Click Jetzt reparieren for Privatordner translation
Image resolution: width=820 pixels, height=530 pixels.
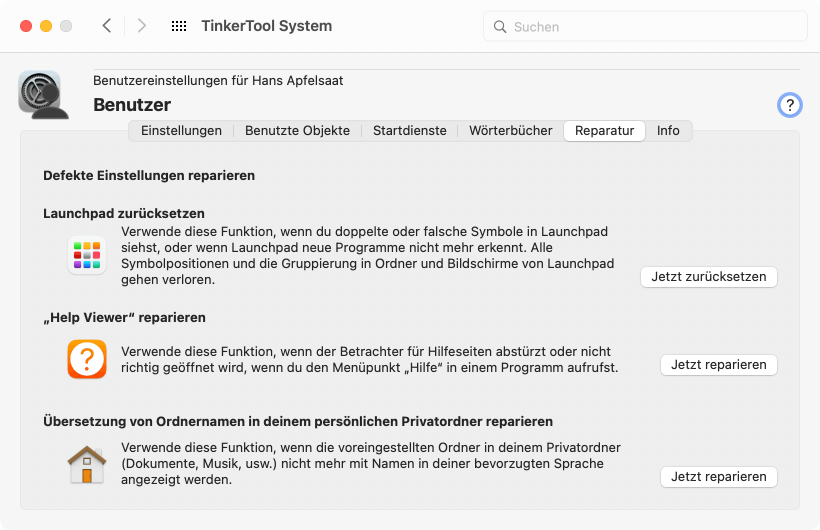click(719, 477)
